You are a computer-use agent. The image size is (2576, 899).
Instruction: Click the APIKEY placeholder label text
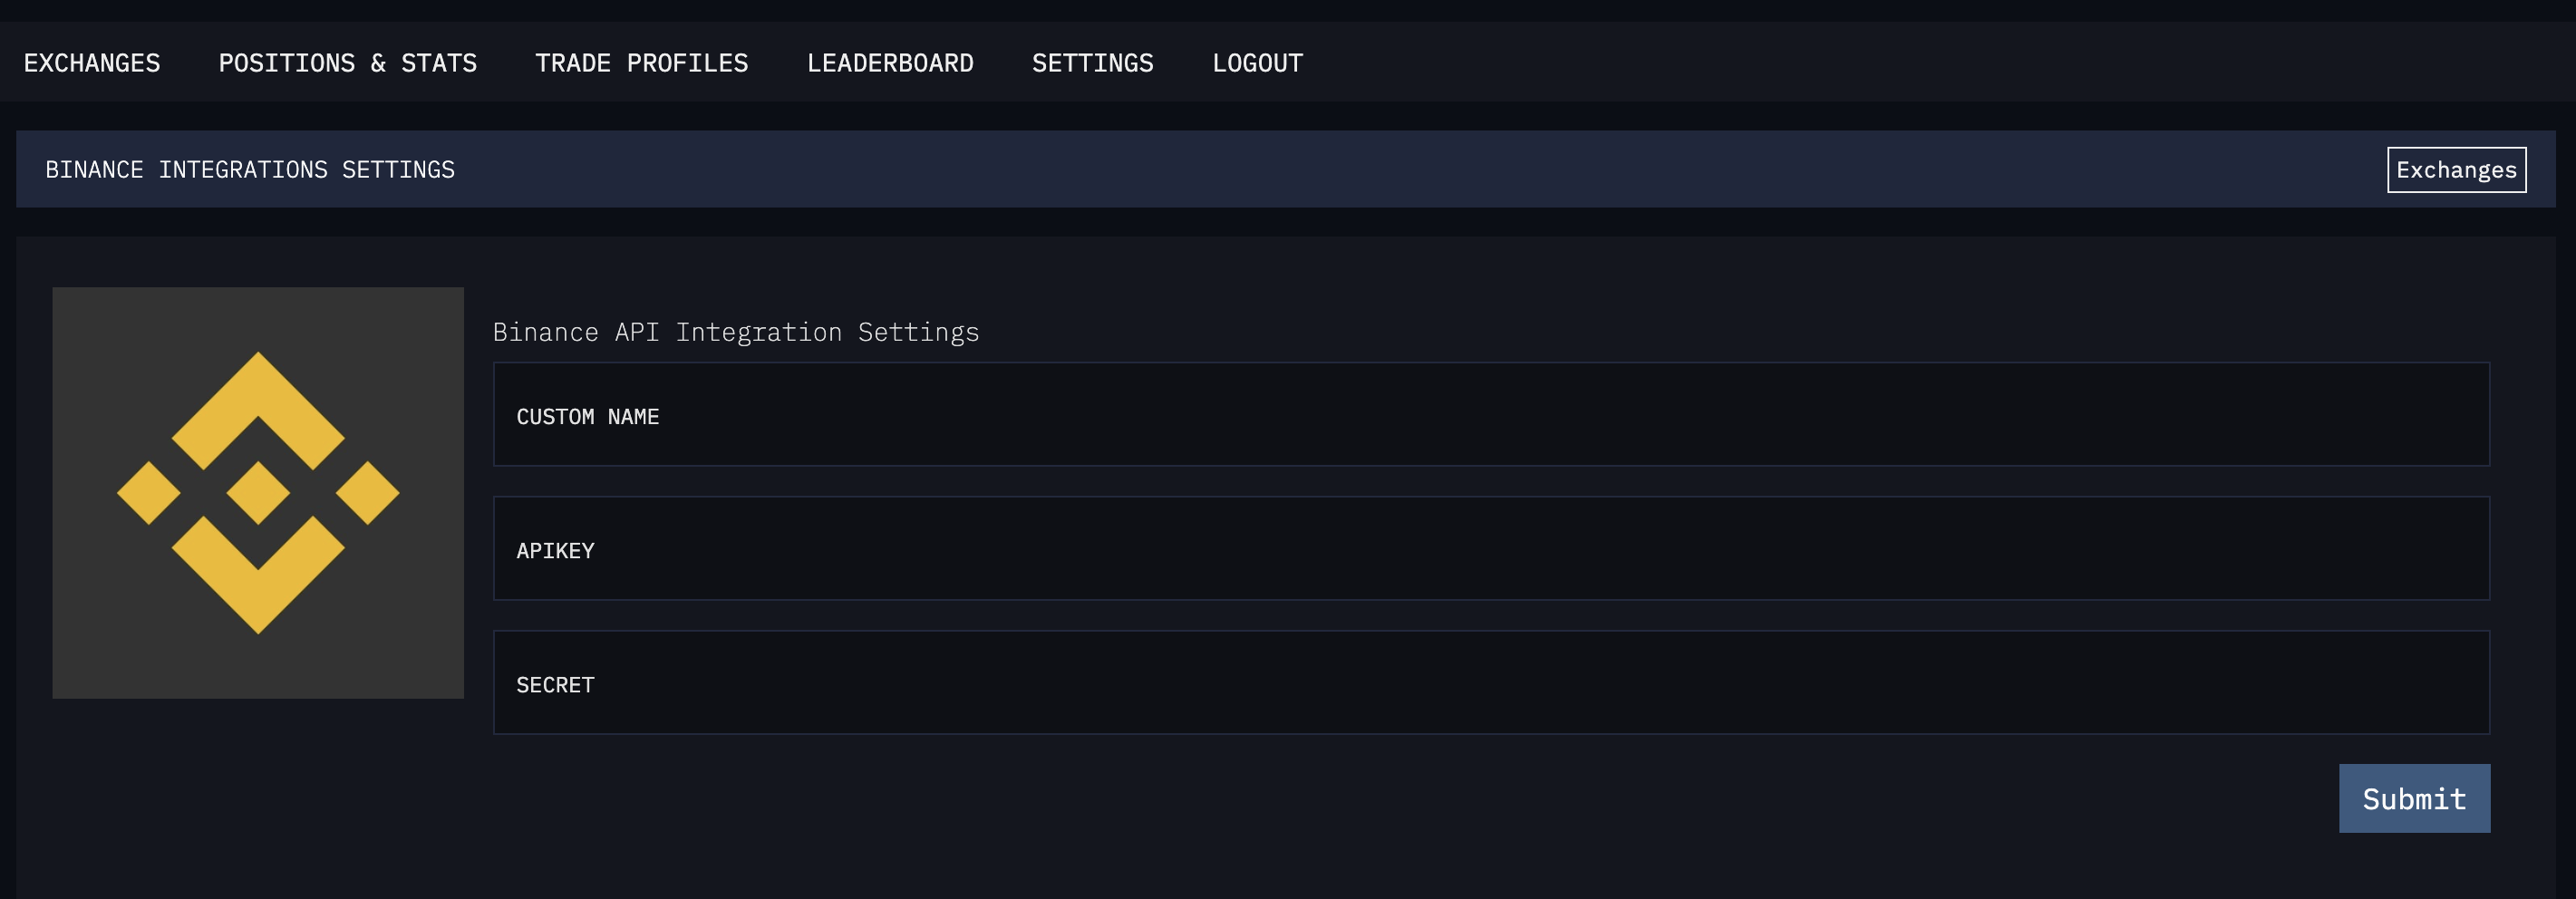point(555,551)
